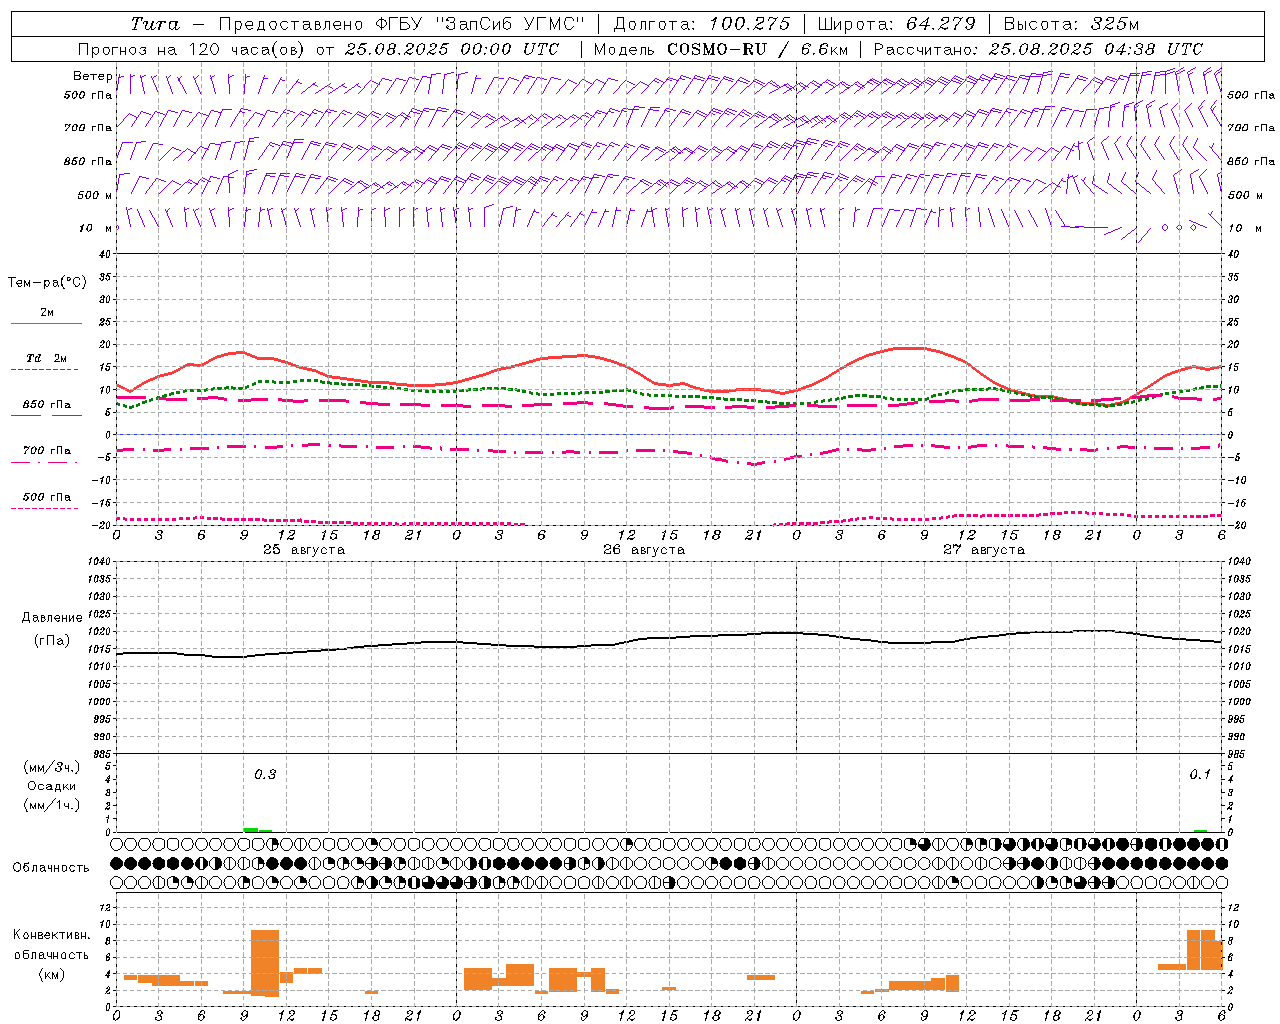Screen dimensions: 1280x1024
Task: Click the line sample under "2м" legend
Action: coord(46,324)
